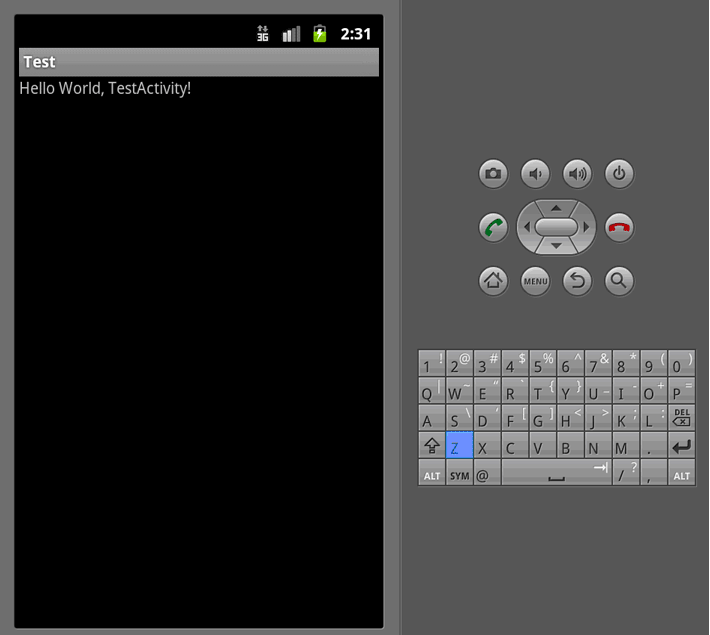Click the B key

[x=571, y=445]
